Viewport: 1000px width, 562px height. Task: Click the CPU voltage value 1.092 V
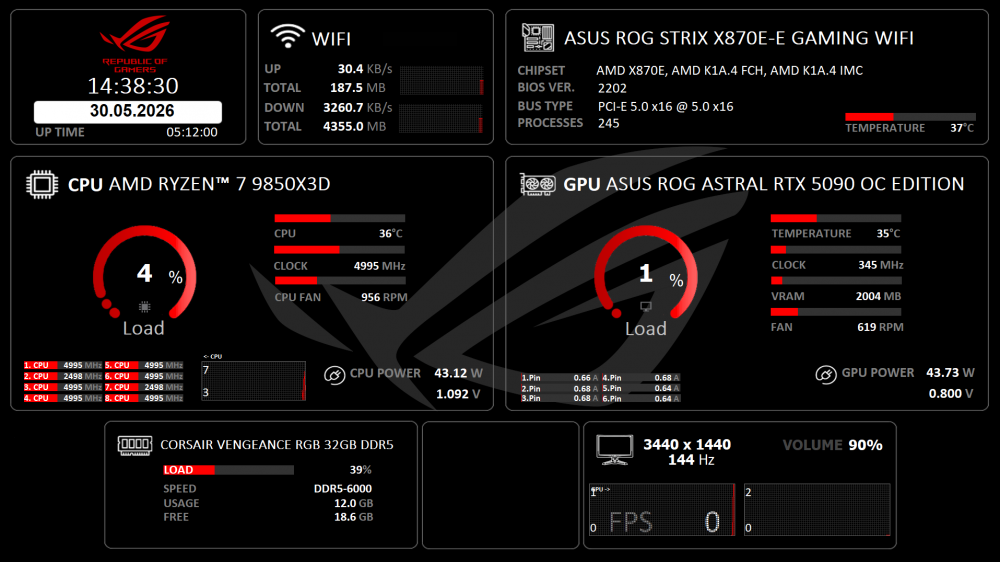click(x=458, y=394)
